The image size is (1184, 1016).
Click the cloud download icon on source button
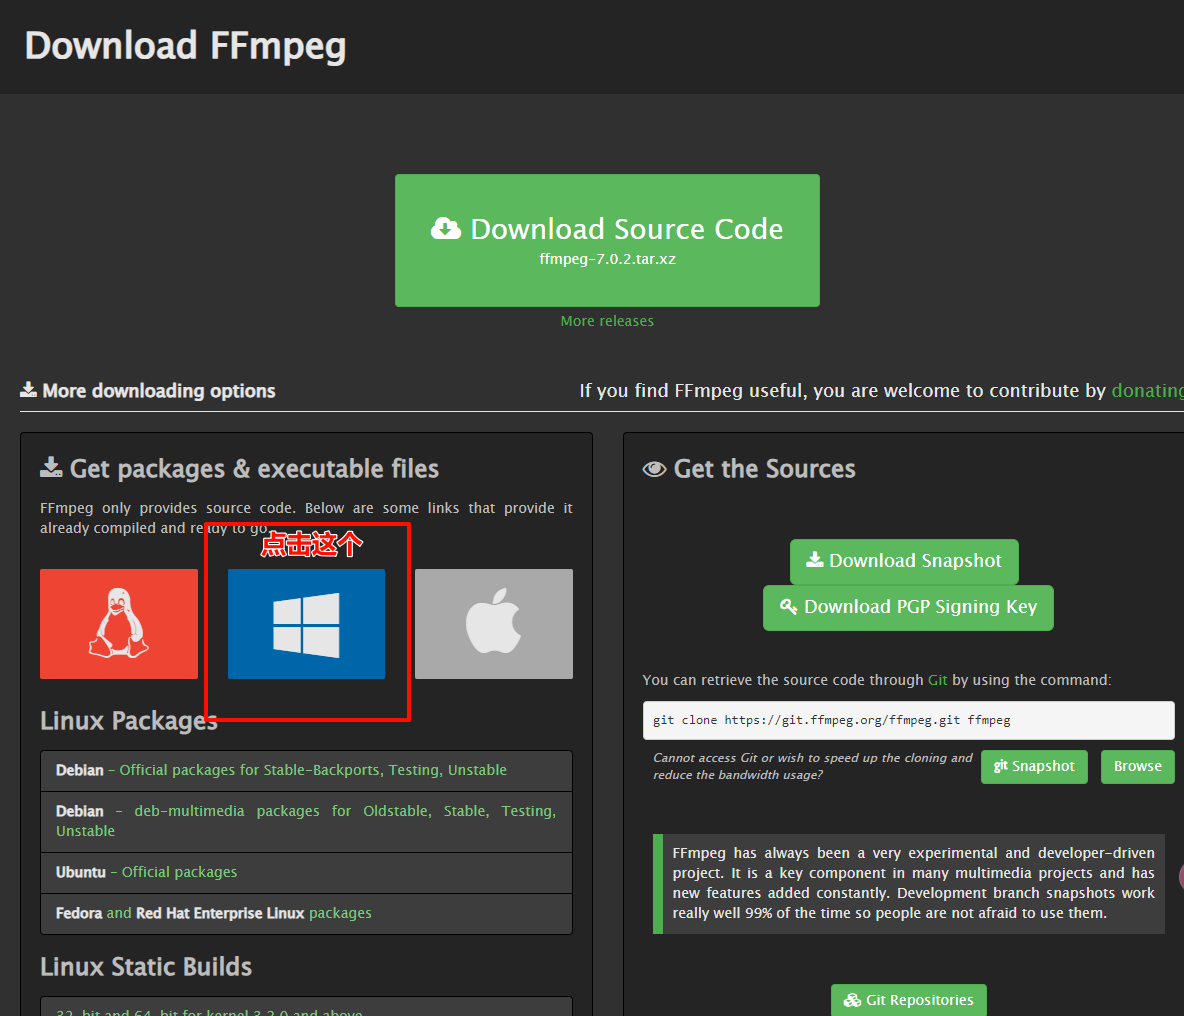[x=446, y=228]
